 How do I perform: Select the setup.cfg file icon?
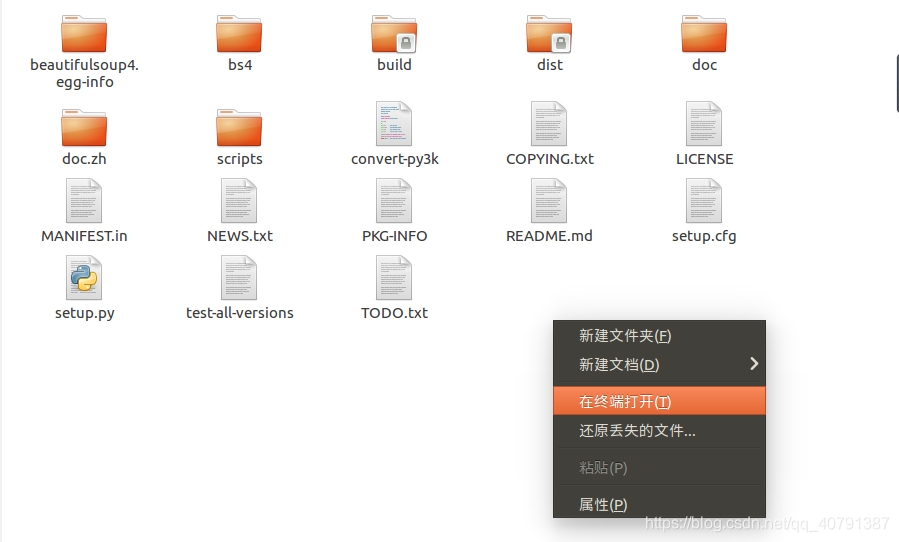[x=703, y=201]
